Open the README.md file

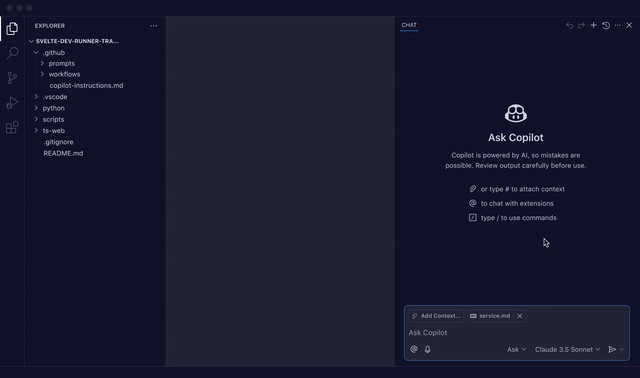[x=63, y=153]
